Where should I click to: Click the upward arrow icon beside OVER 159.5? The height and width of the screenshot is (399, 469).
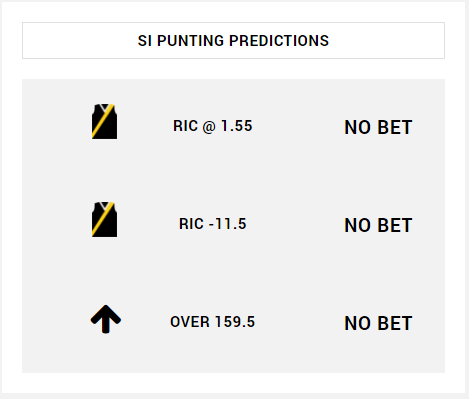(x=106, y=319)
